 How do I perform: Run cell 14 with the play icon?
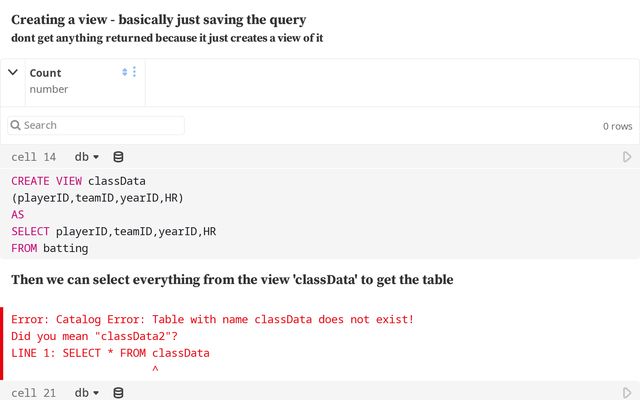point(627,157)
